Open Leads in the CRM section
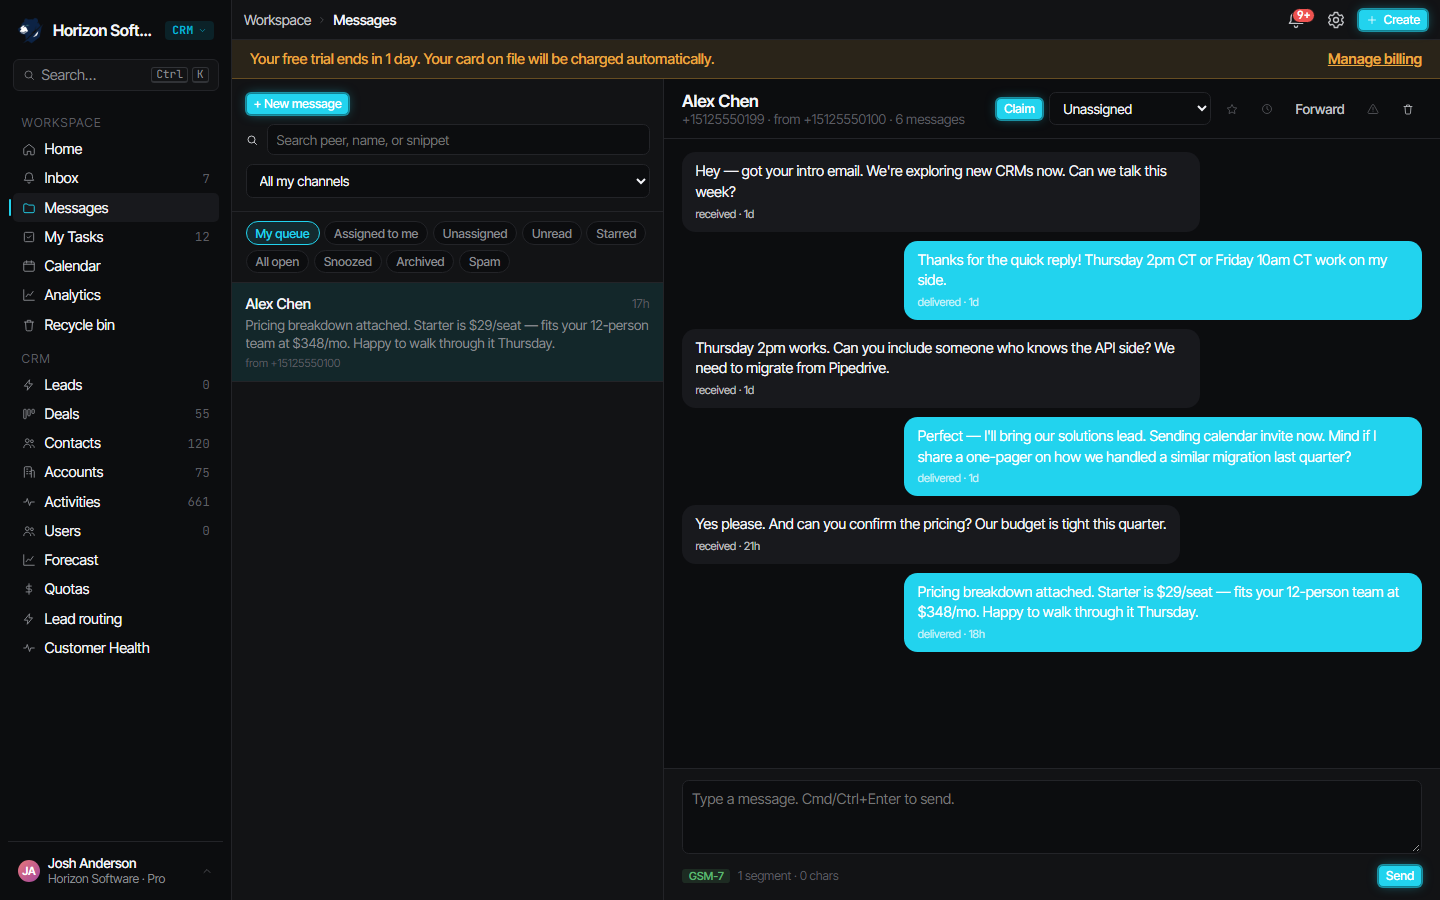Screen dimensions: 1440x900 115,385
